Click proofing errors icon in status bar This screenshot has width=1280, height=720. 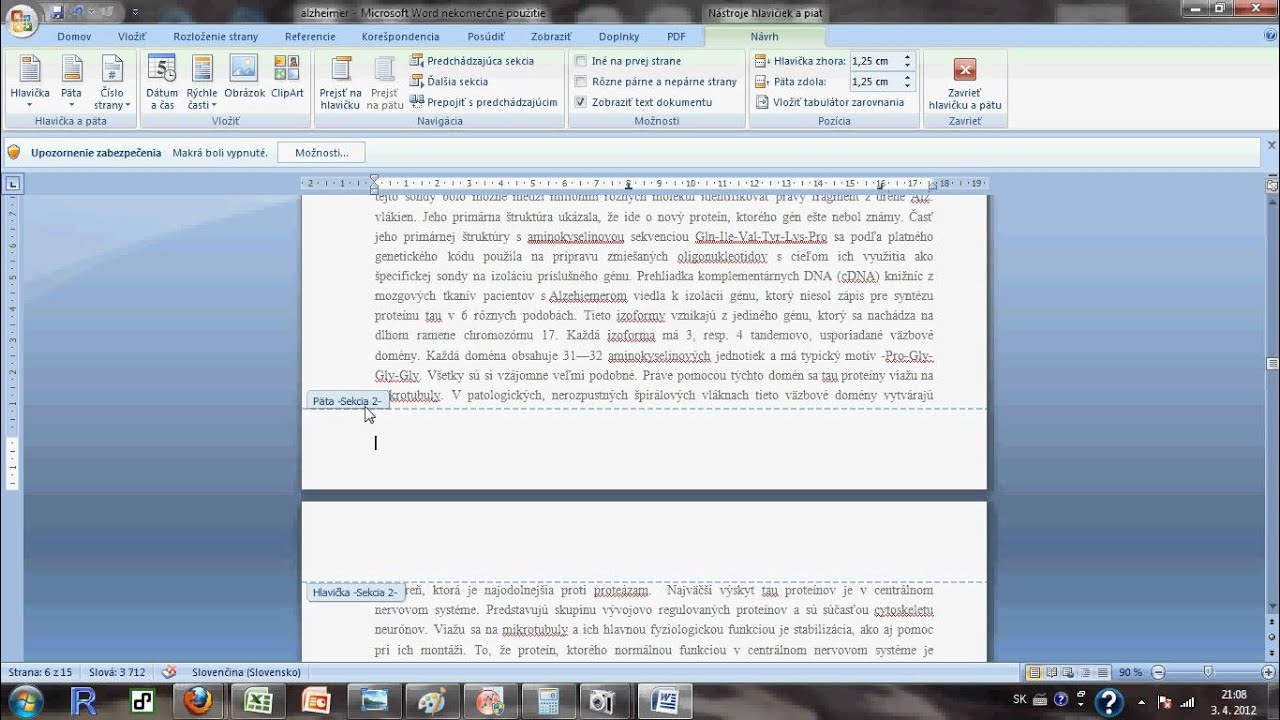pyautogui.click(x=169, y=672)
